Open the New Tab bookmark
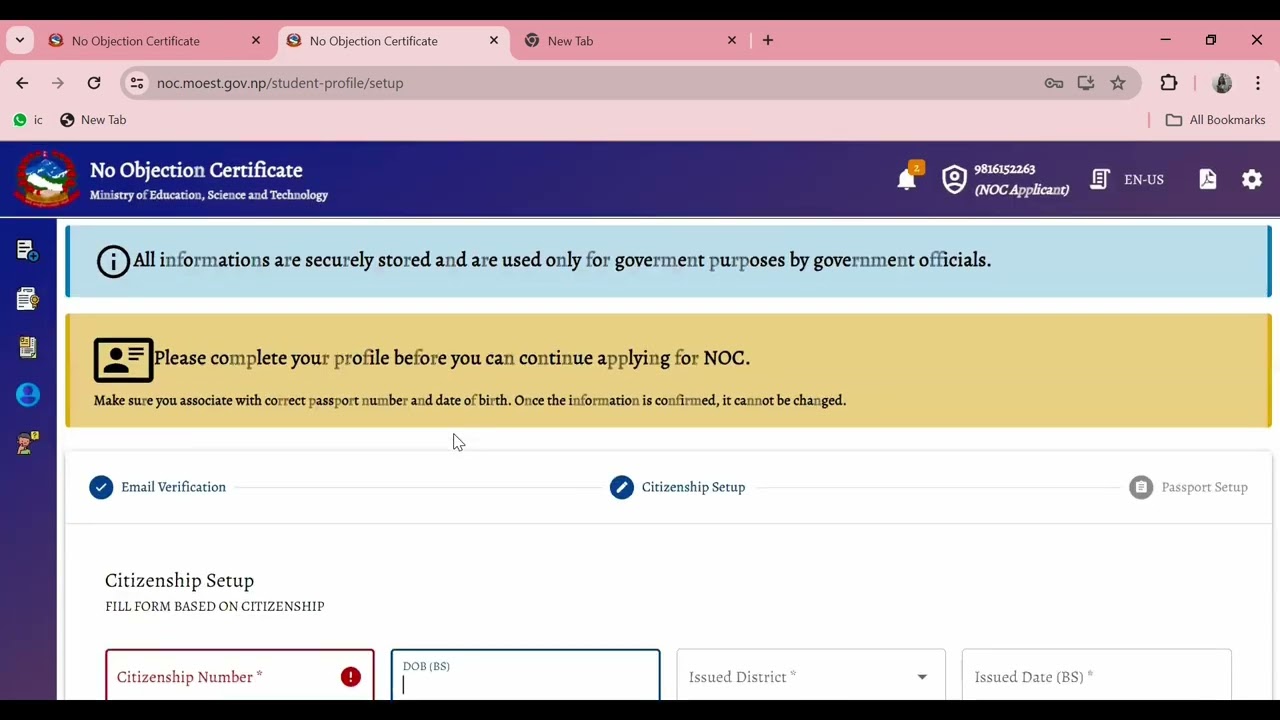 coord(93,120)
